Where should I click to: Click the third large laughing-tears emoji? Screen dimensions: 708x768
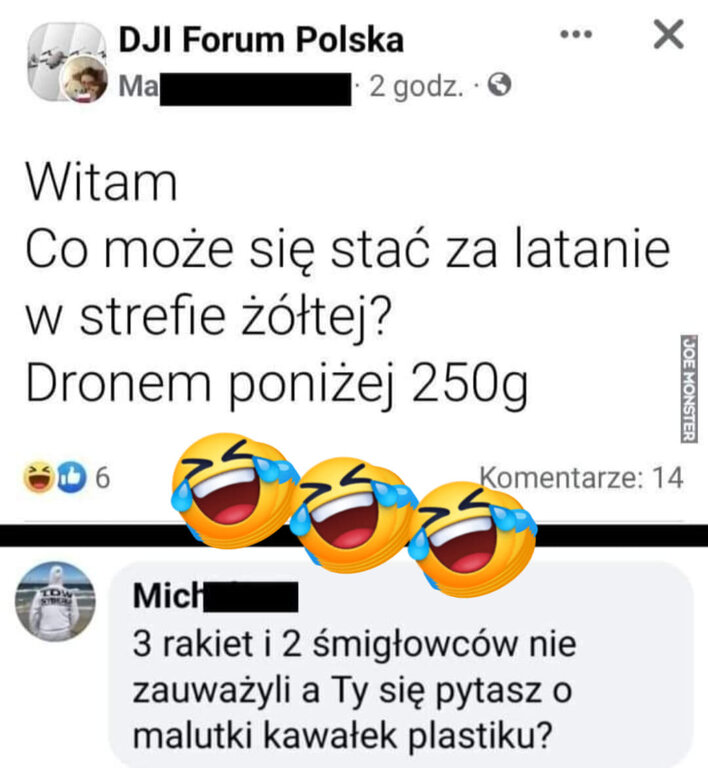click(x=473, y=538)
